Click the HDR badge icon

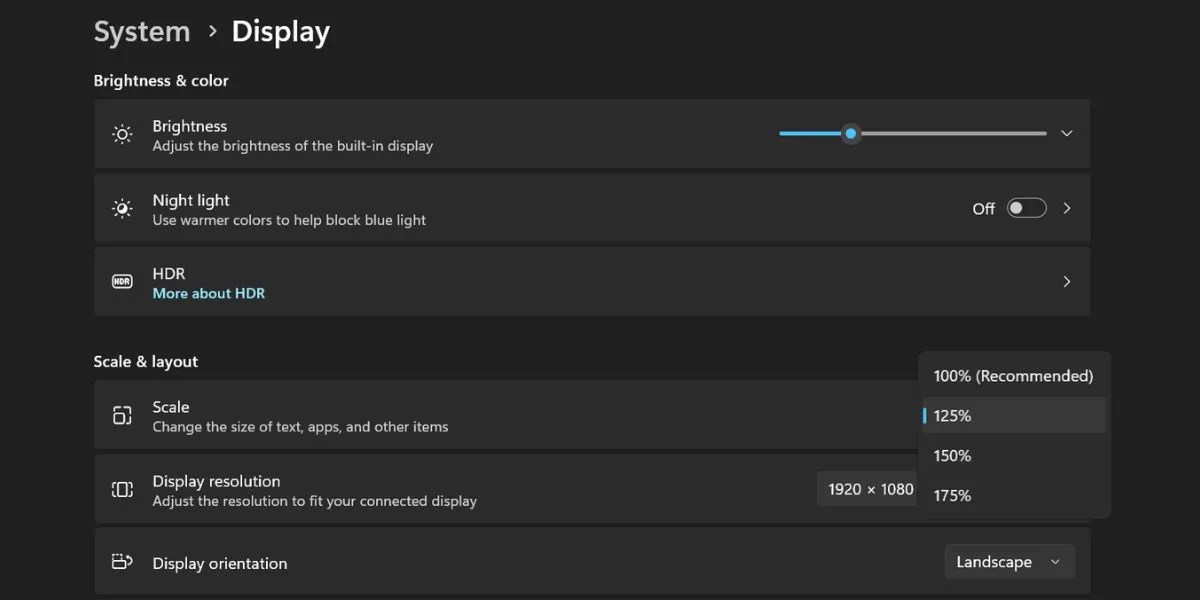[121, 281]
